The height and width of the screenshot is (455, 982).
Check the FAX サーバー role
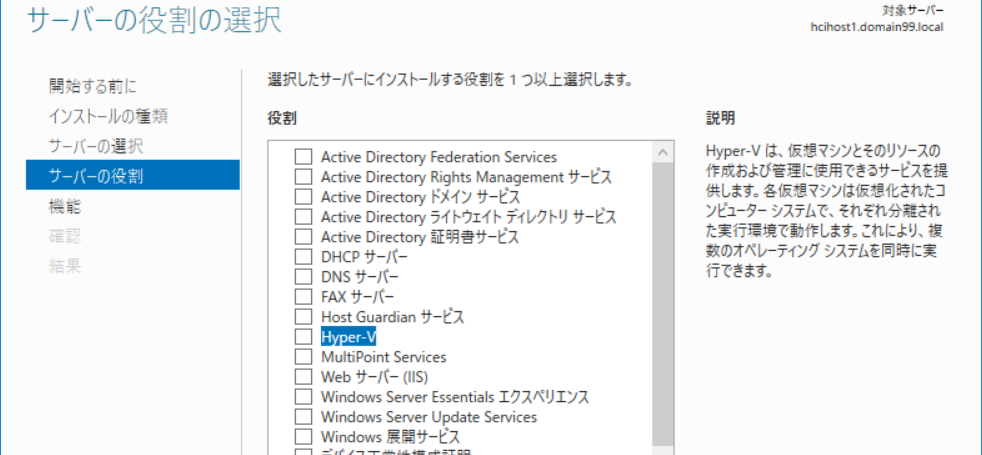(303, 297)
